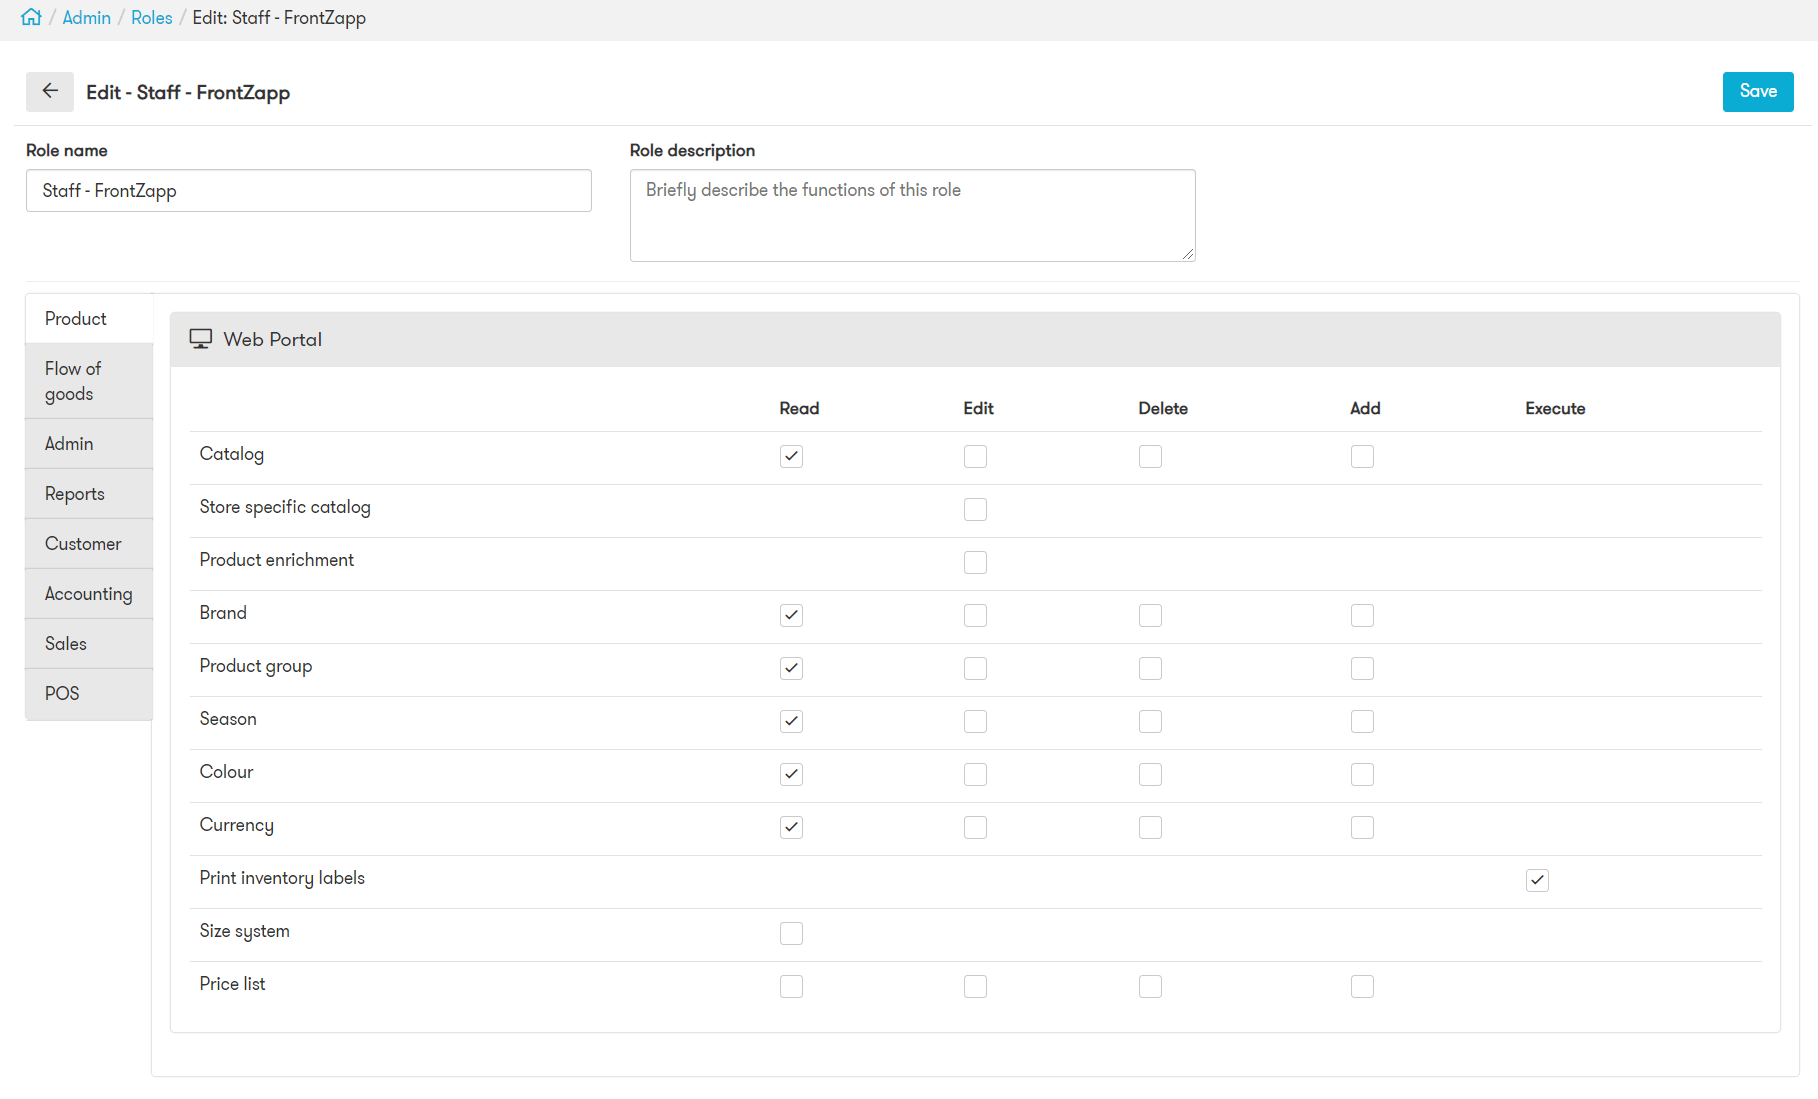Uncheck Read permission for Colour
The image size is (1818, 1099).
pos(791,774)
